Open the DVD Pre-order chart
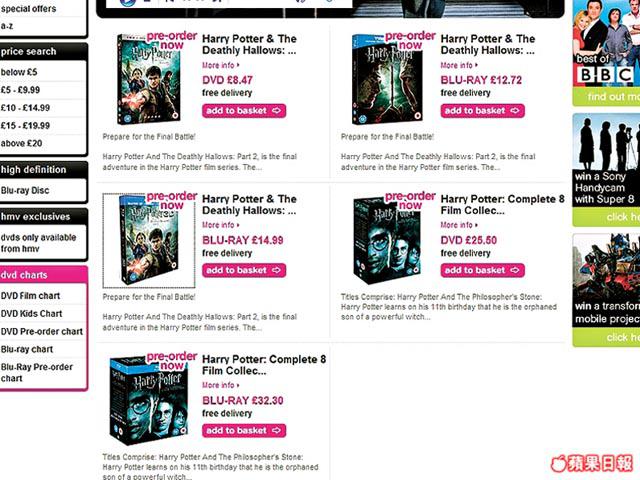The width and height of the screenshot is (640, 480). click(43, 331)
